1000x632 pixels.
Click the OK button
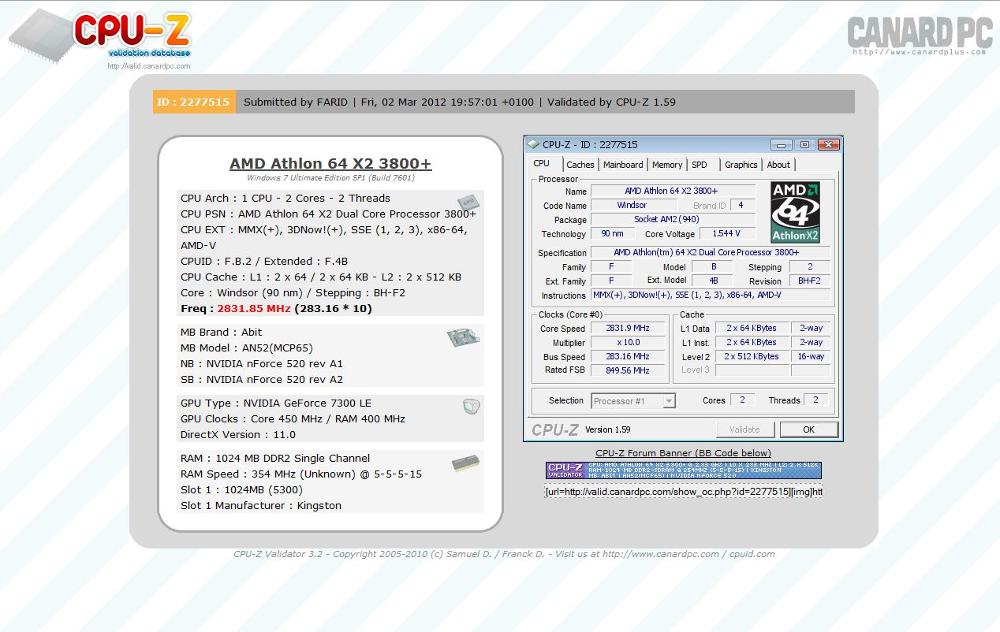809,429
